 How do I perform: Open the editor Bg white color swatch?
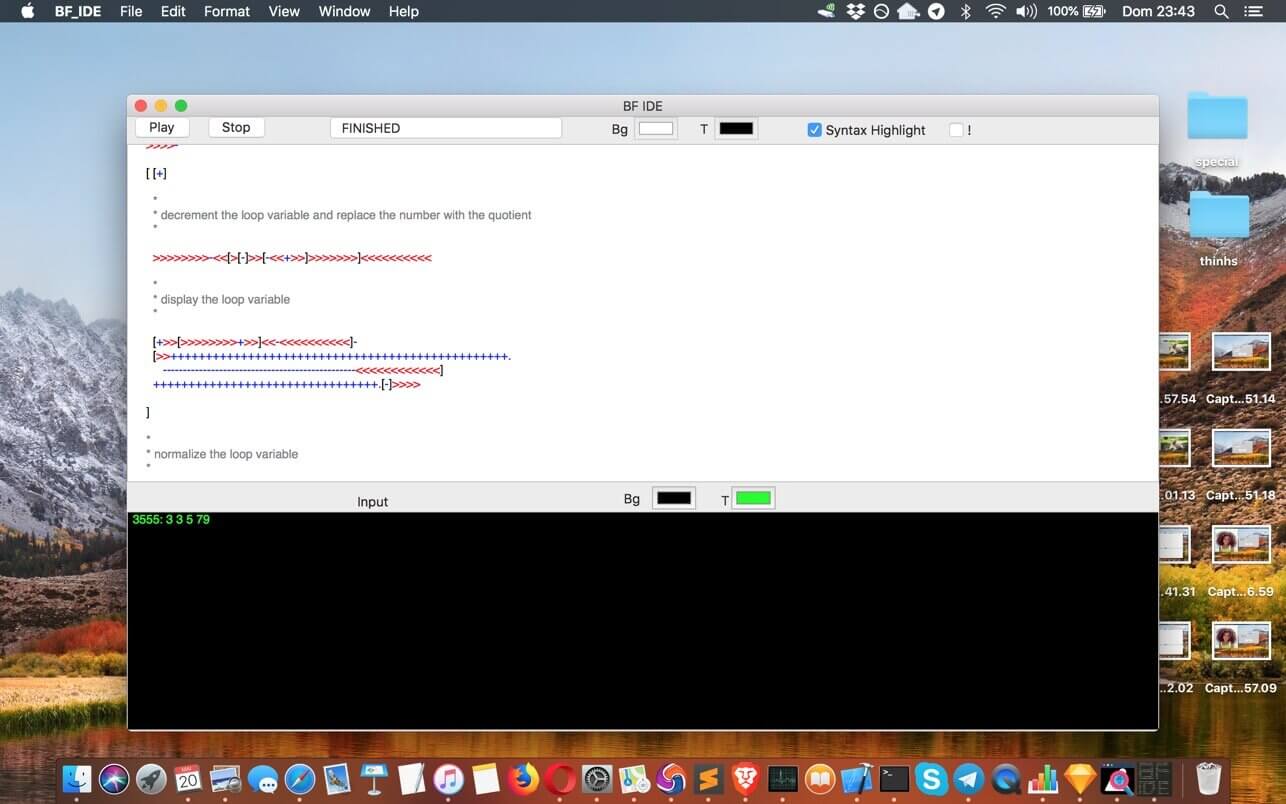tap(656, 129)
